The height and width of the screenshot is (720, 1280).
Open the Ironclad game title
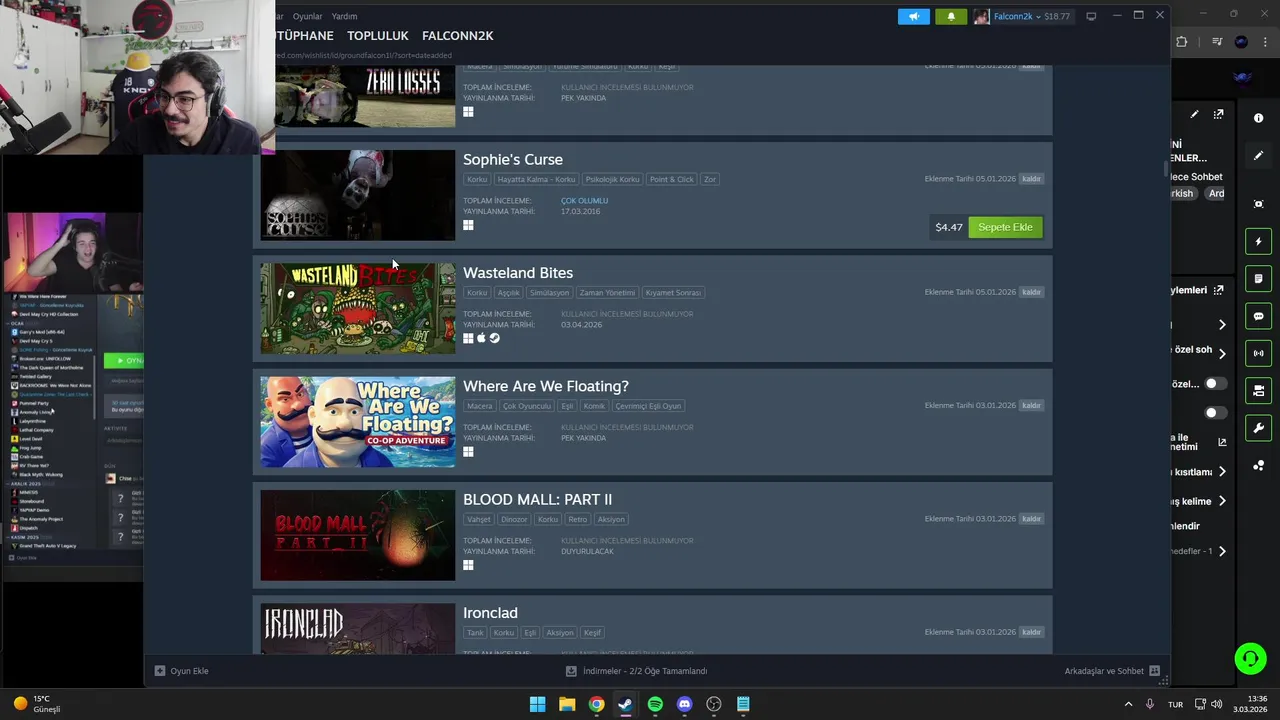point(490,612)
